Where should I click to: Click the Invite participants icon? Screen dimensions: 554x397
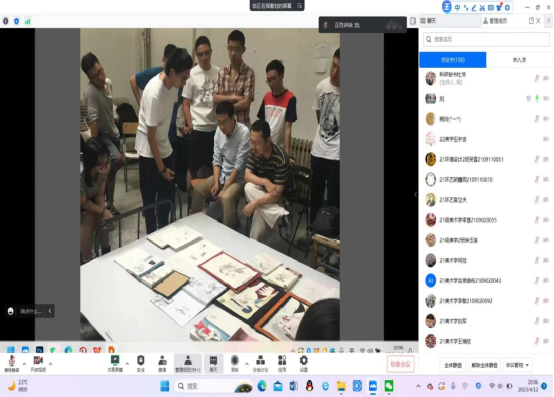[x=162, y=364]
